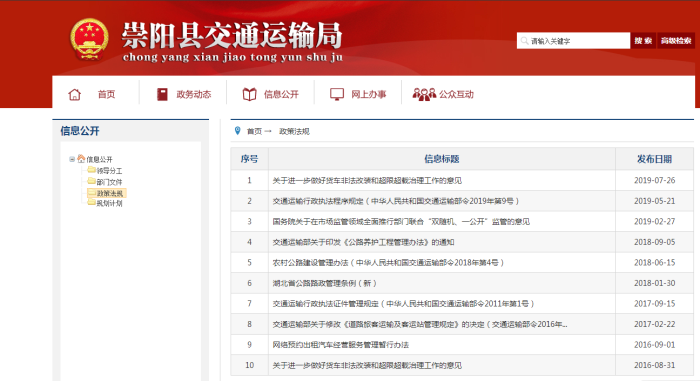Click the 信息公开 tree root house icon
The width and height of the screenshot is (700, 381).
pos(81,159)
